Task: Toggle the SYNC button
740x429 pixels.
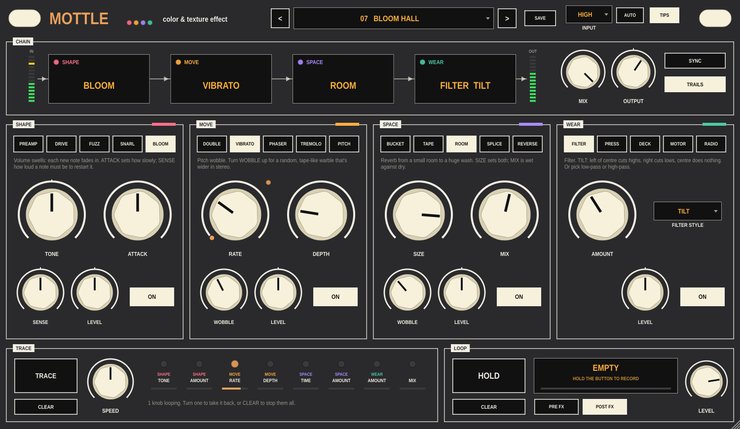Action: click(695, 61)
